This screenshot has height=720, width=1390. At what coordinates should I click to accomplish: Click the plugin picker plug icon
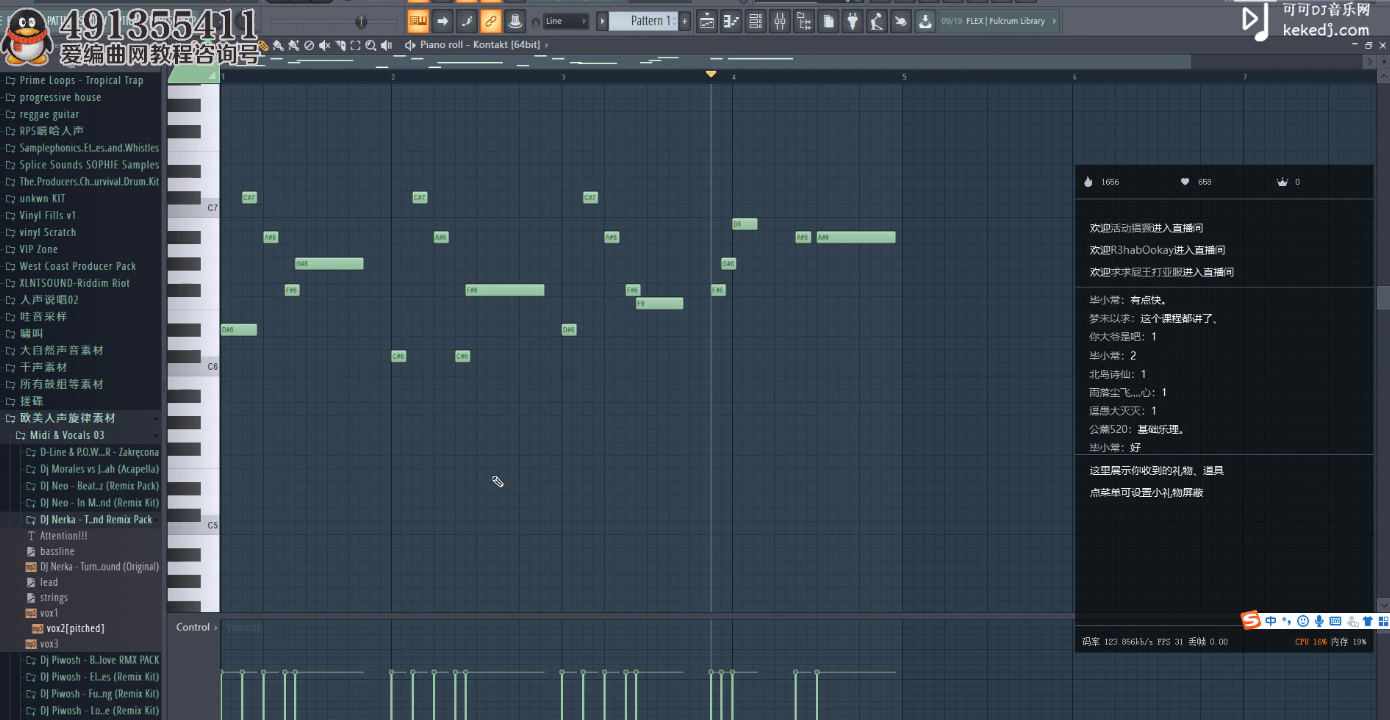tap(852, 21)
